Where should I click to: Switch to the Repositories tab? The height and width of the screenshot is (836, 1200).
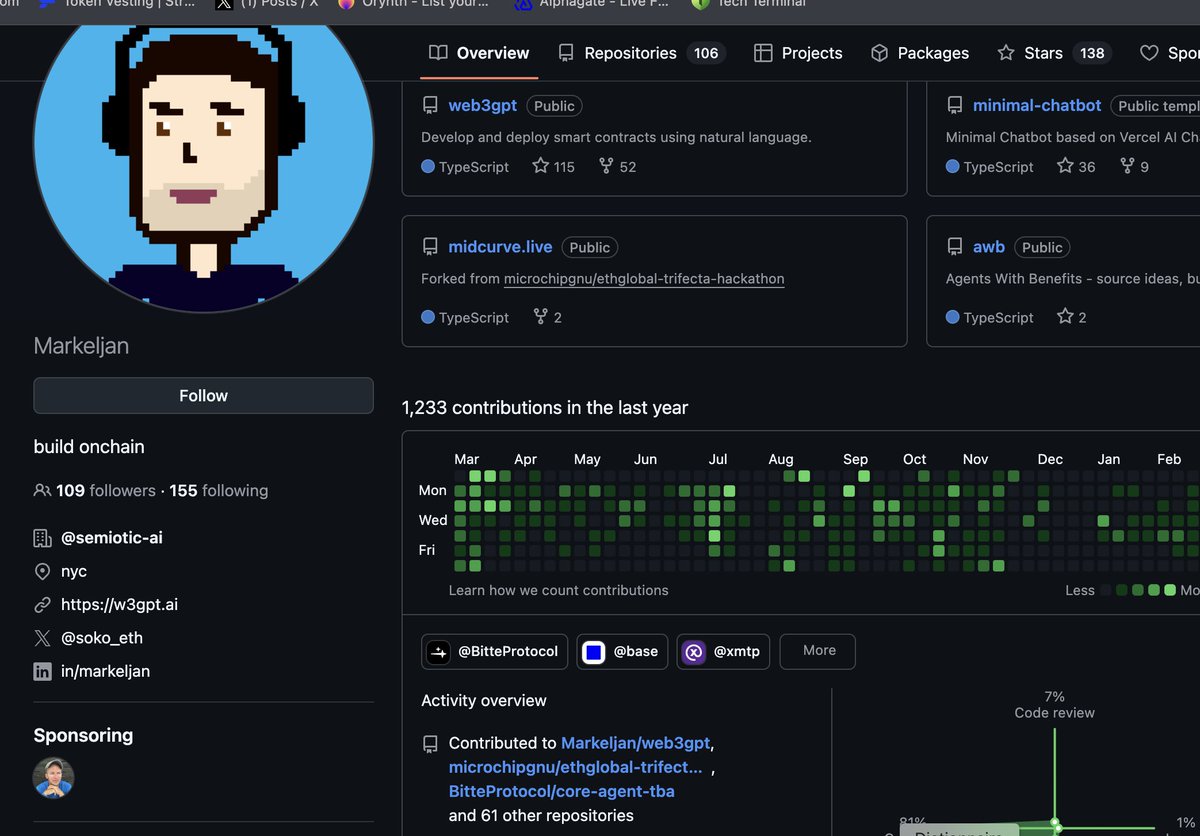641,53
